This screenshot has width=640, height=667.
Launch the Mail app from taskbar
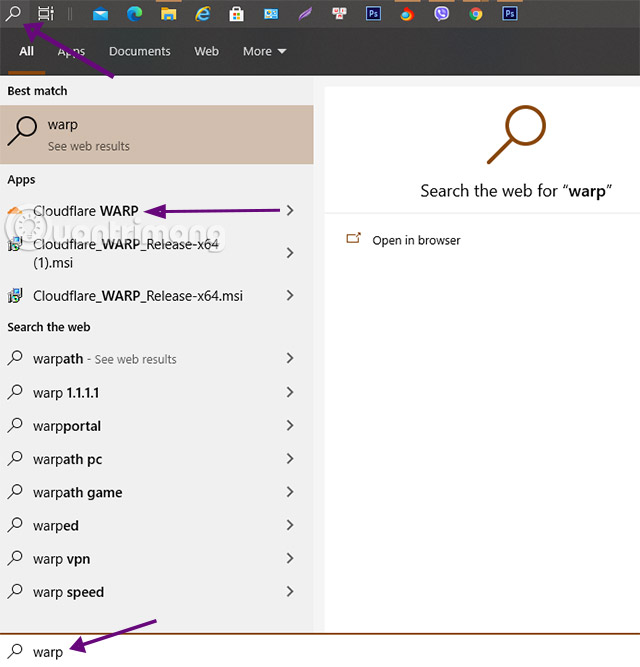tap(100, 14)
